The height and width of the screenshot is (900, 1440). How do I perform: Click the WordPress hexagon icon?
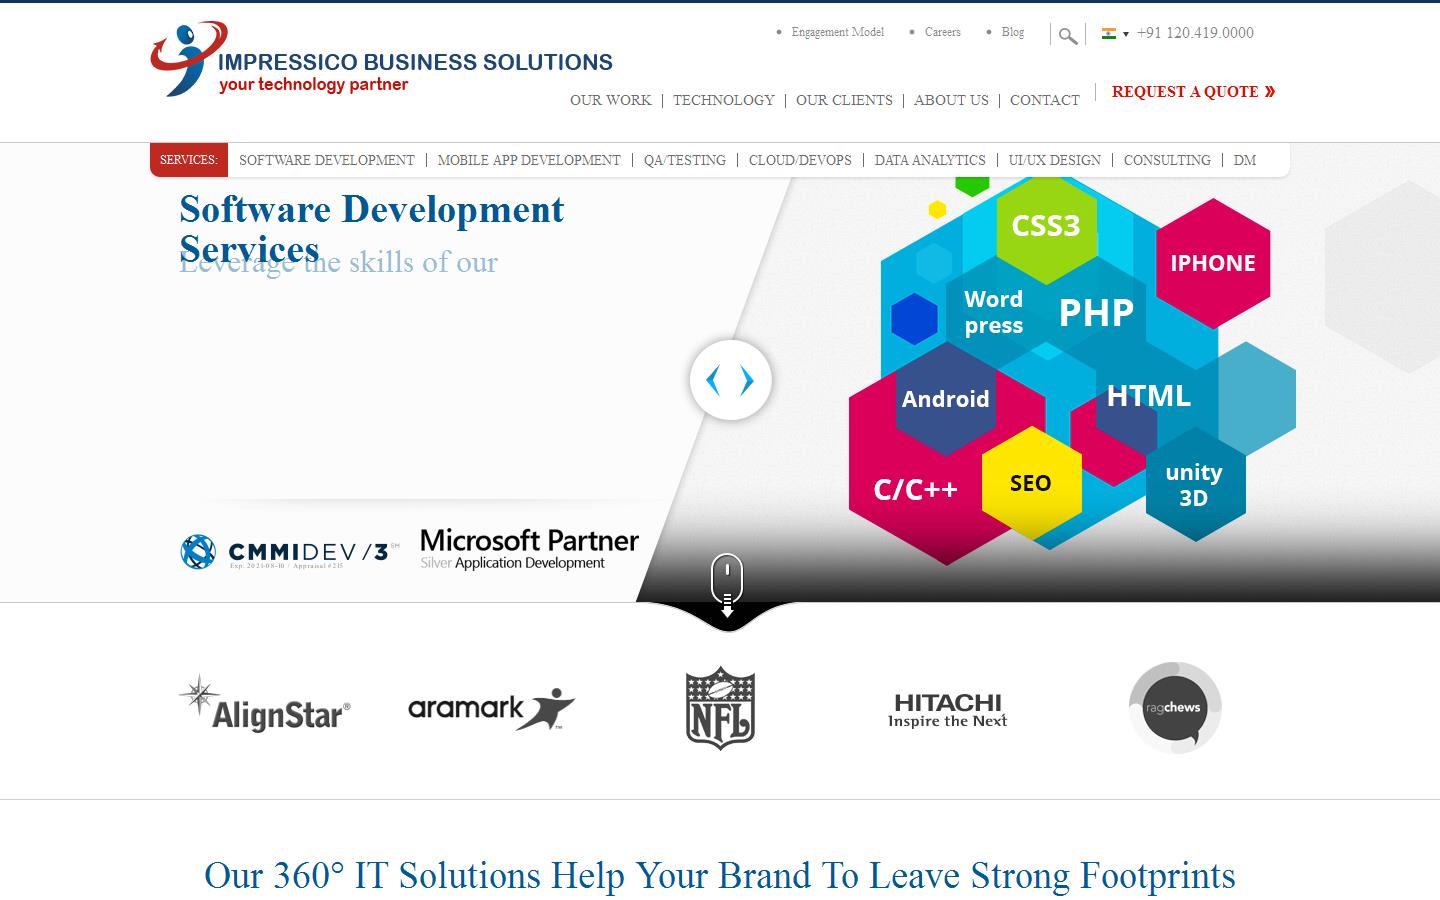[993, 312]
